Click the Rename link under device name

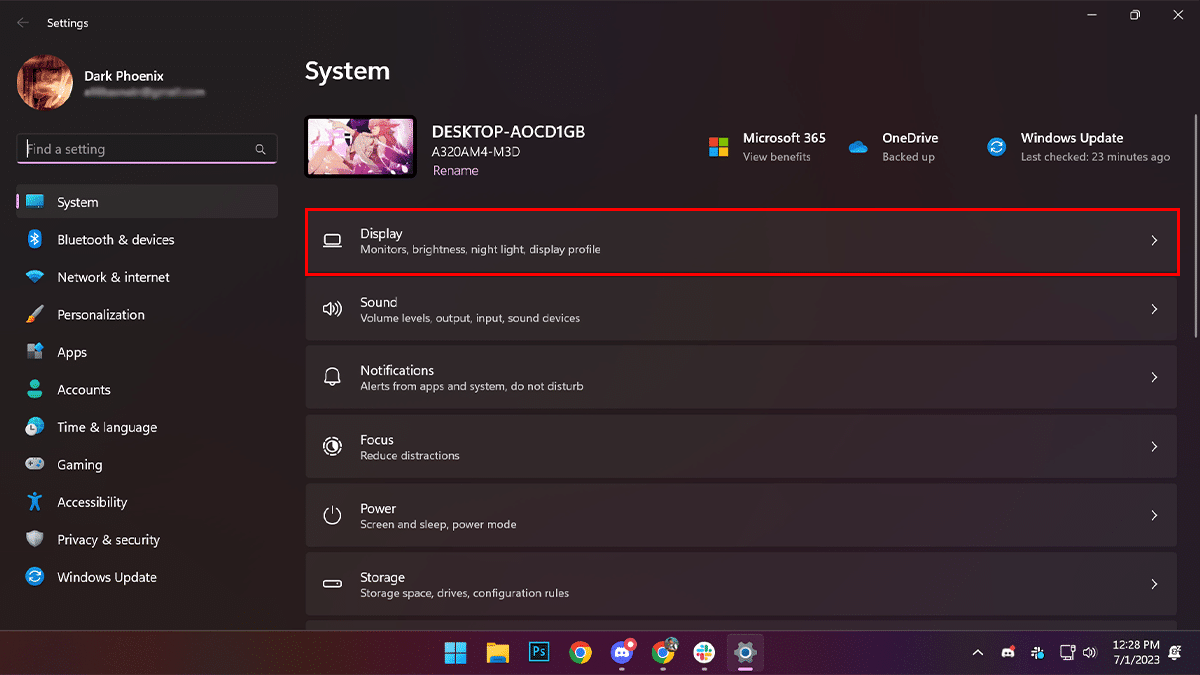(x=455, y=171)
